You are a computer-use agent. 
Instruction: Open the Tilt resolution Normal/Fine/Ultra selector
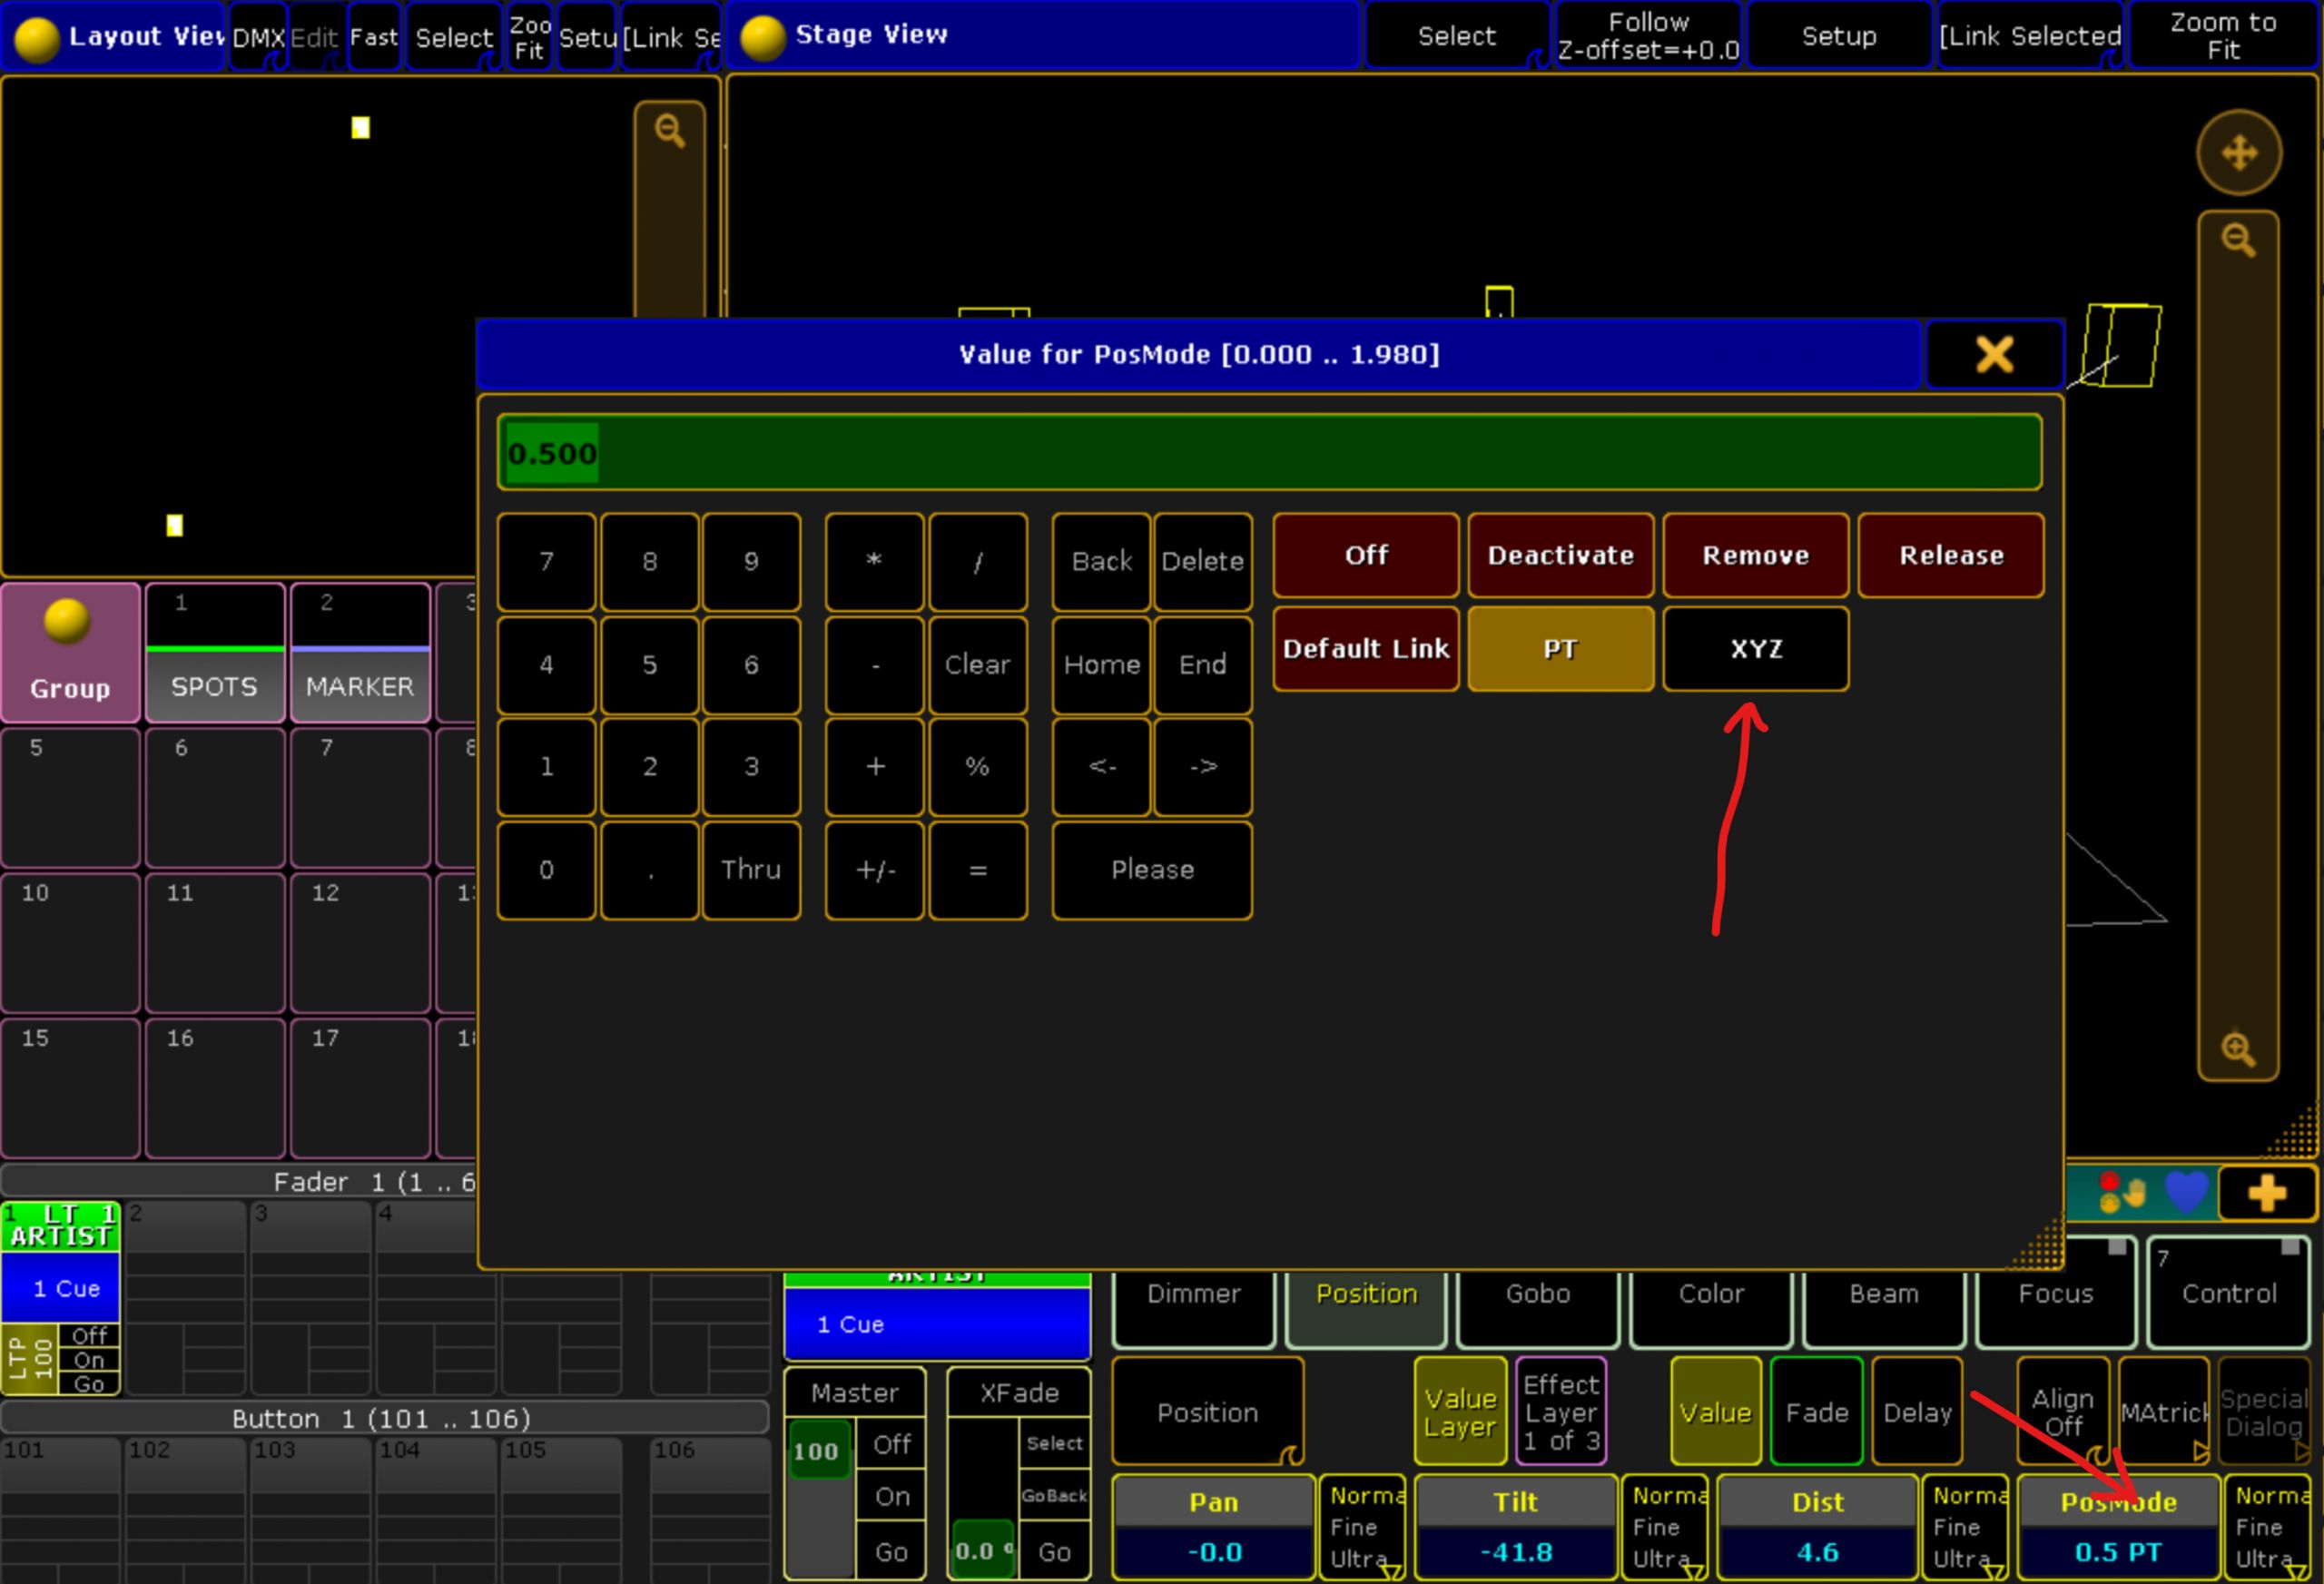click(x=1664, y=1527)
